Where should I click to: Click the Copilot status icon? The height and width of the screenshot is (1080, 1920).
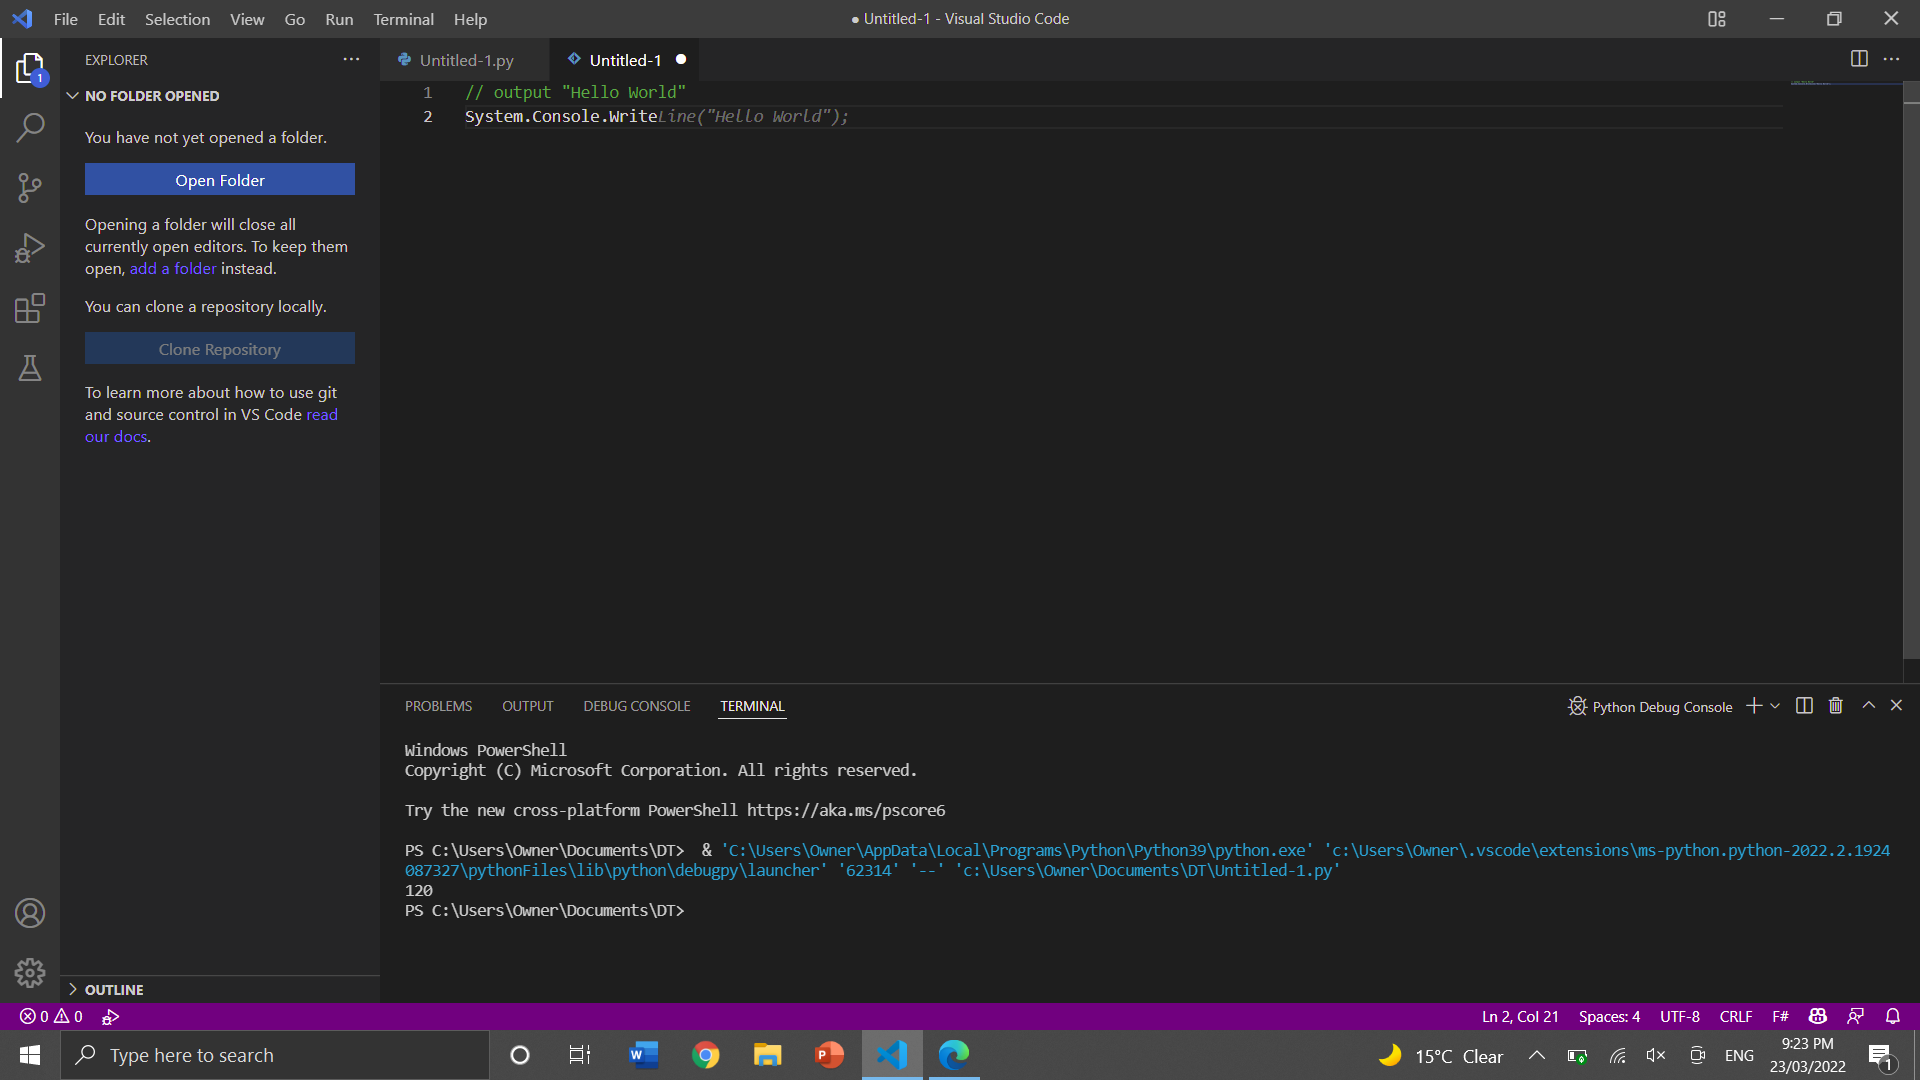(x=1818, y=1016)
